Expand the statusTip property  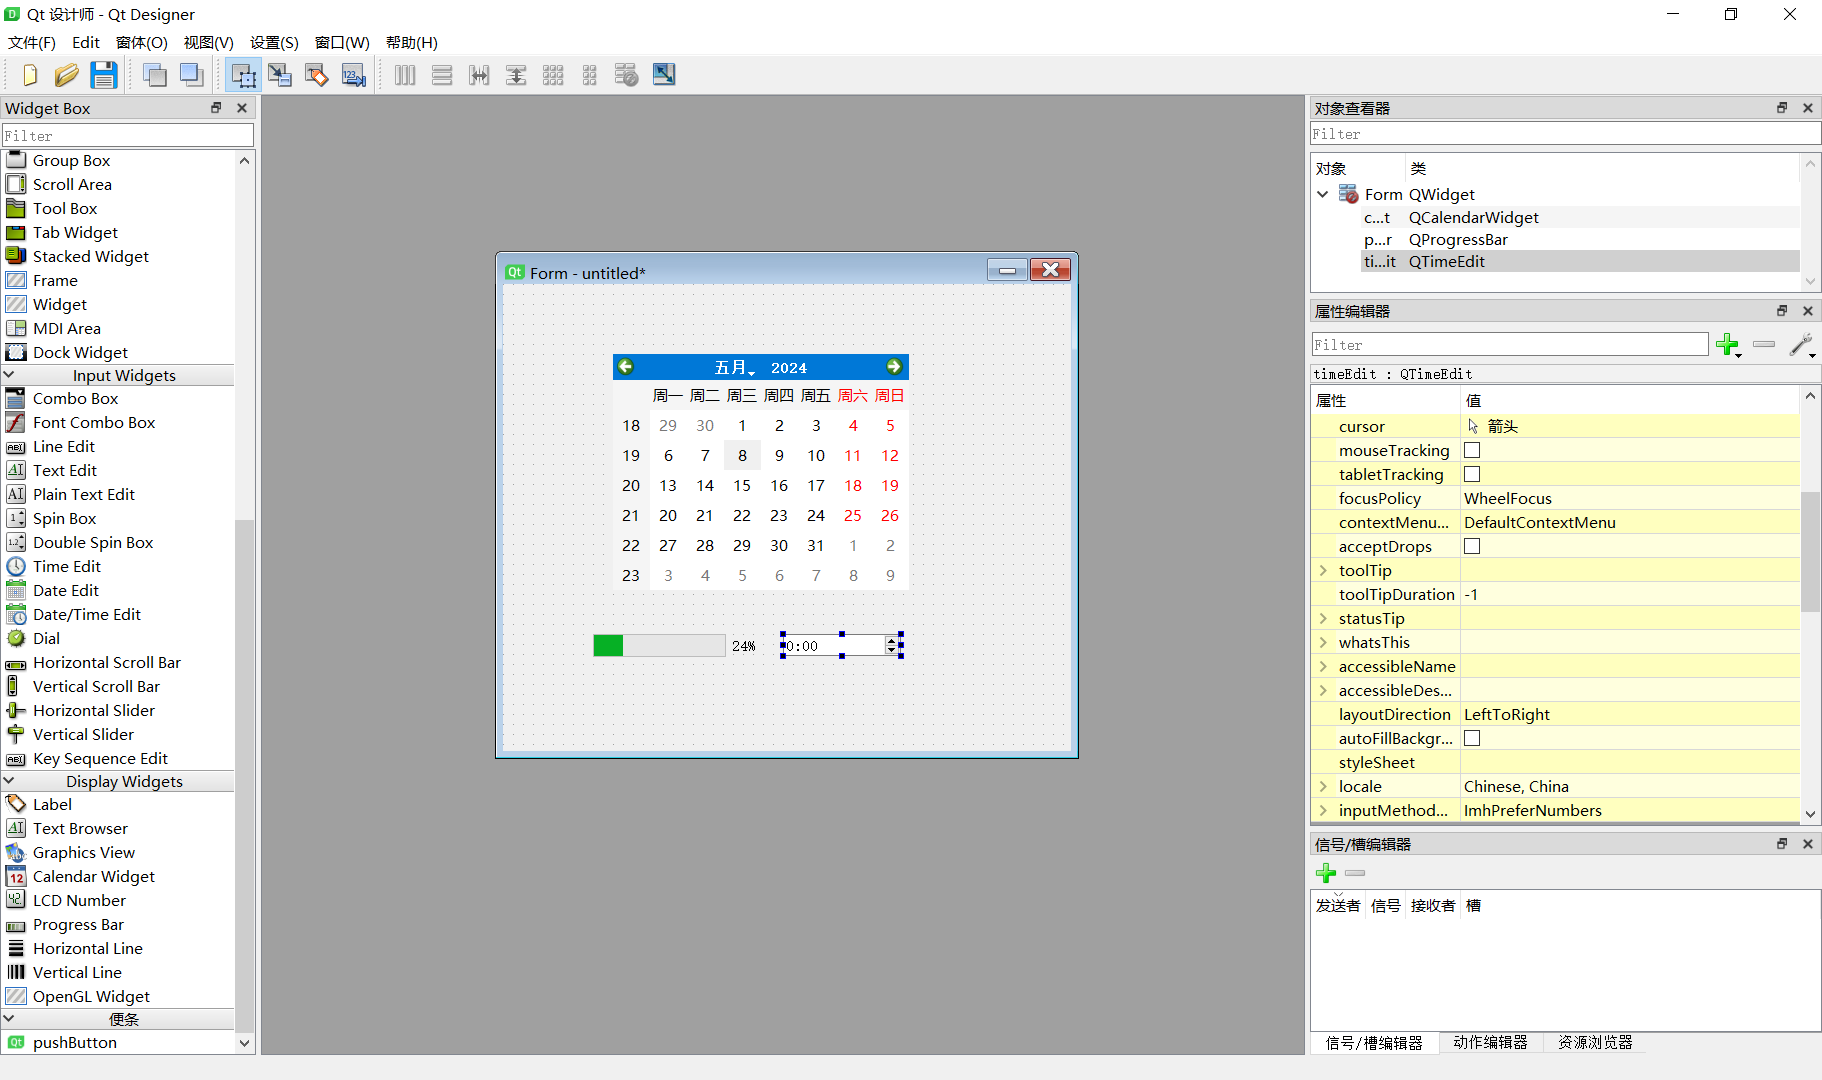1323,619
